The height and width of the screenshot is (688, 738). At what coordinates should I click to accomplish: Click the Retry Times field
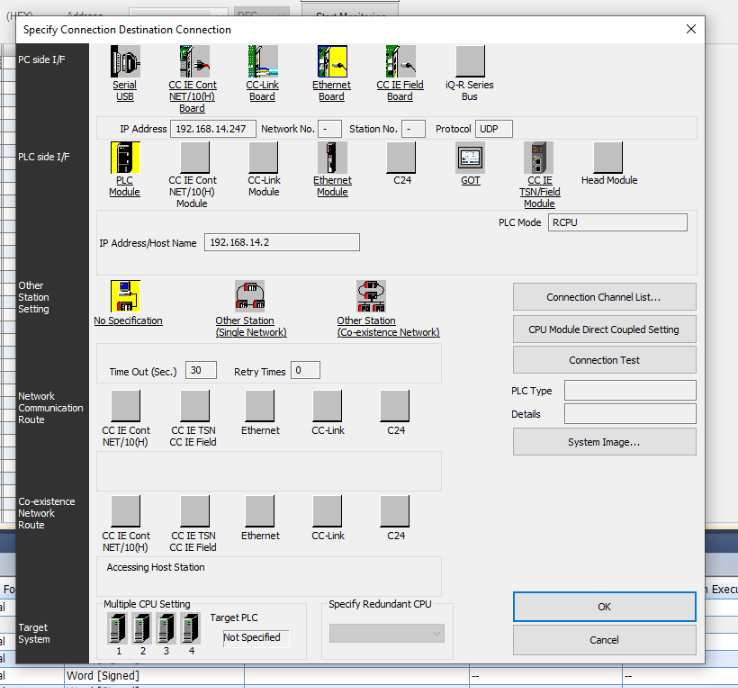[x=305, y=370]
